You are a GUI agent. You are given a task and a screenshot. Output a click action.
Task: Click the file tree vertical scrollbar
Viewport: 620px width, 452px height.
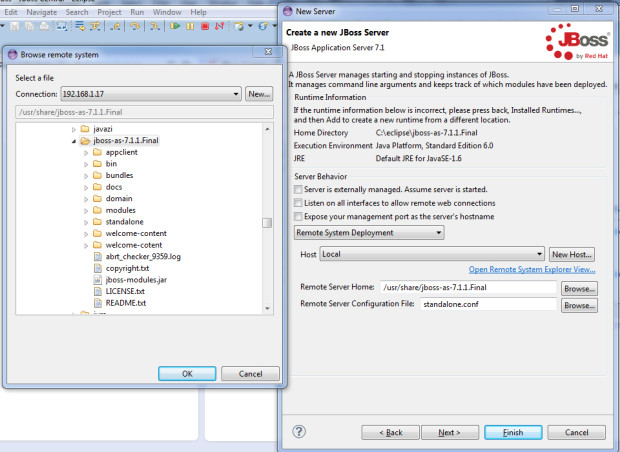(267, 223)
